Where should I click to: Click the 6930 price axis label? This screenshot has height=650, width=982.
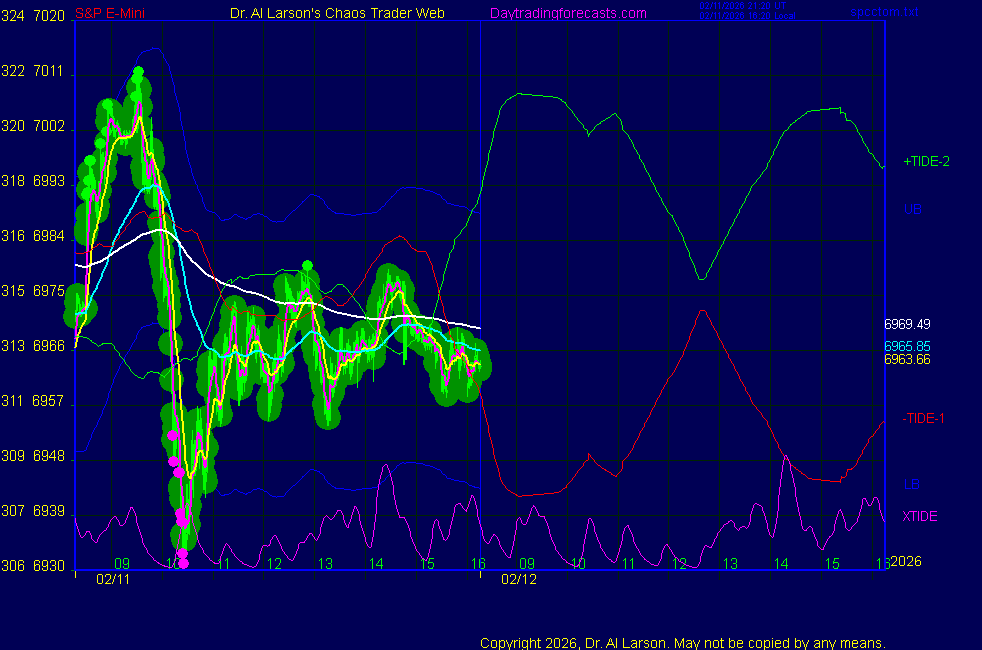coord(49,566)
